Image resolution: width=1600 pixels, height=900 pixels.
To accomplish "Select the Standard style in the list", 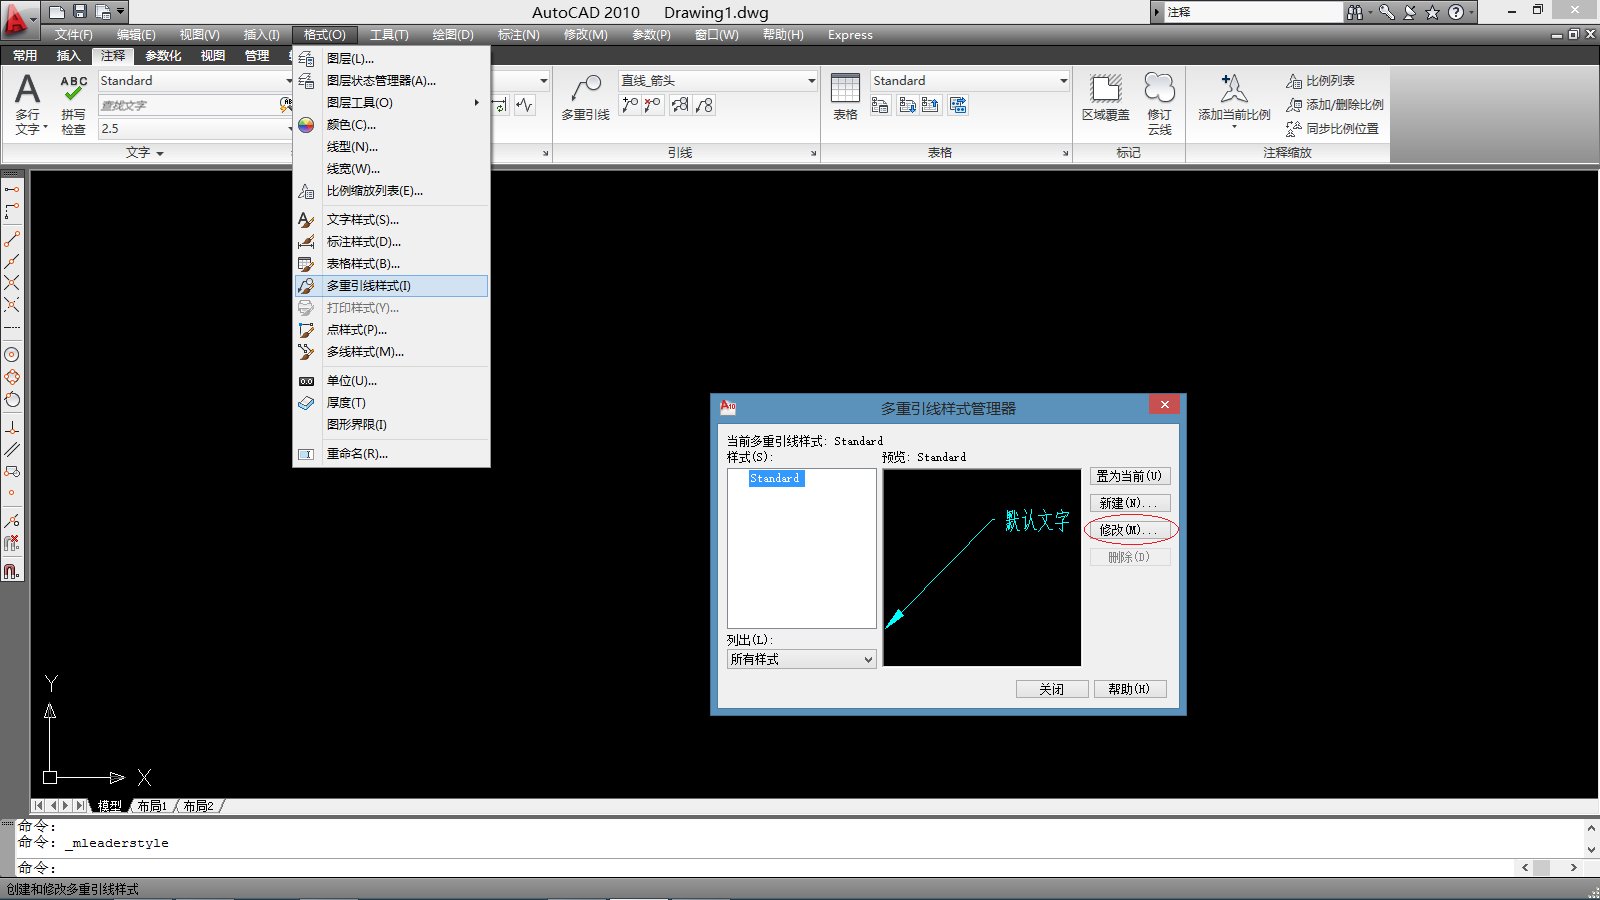I will tap(775, 479).
